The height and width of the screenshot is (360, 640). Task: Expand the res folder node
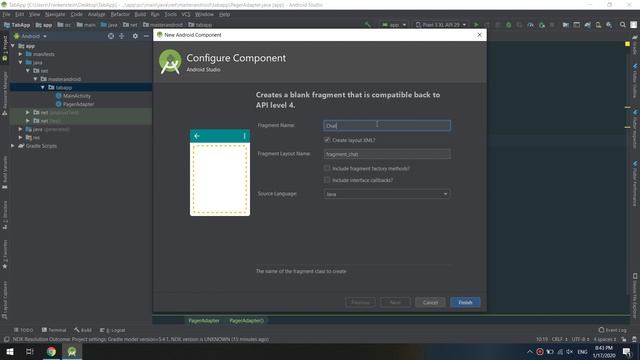click(x=20, y=138)
